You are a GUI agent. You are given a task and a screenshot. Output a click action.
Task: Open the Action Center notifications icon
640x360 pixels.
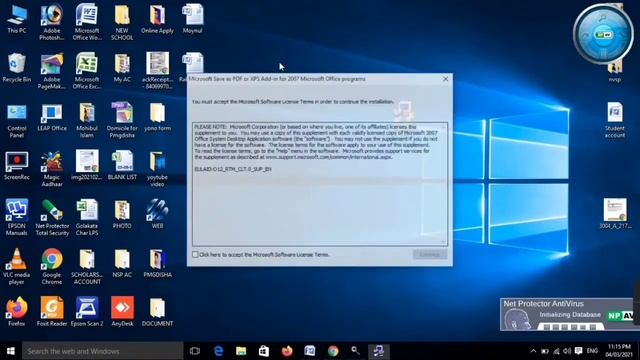578,351
